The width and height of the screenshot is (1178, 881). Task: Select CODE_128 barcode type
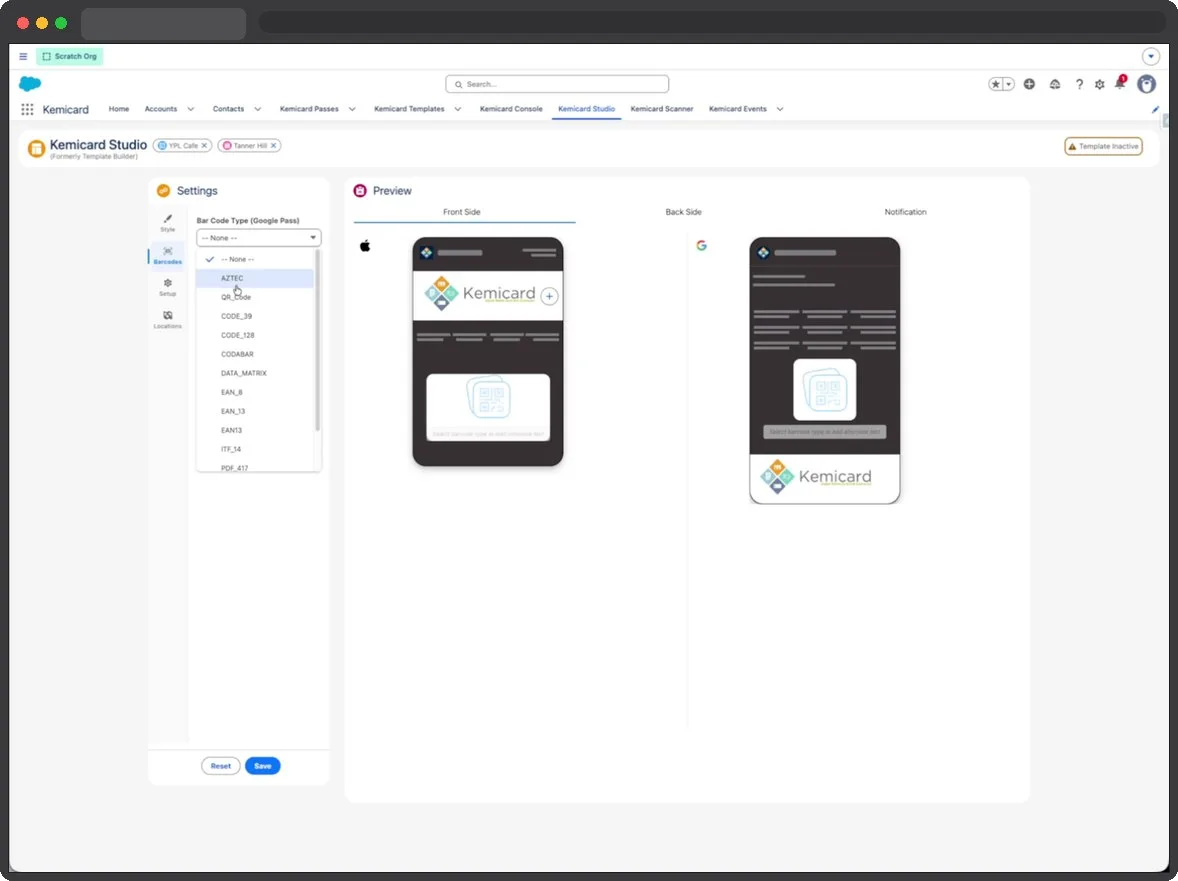pyautogui.click(x=255, y=335)
